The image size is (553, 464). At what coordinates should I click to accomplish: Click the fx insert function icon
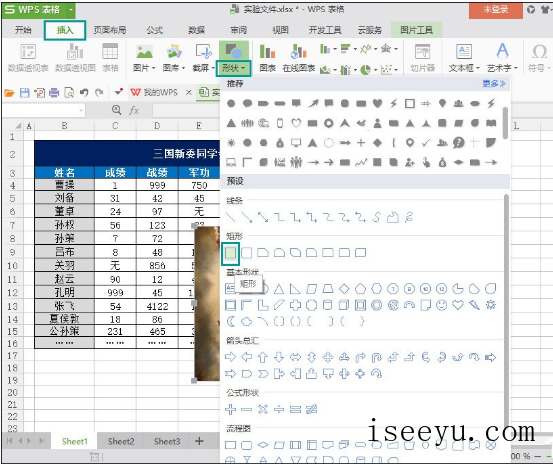(134, 110)
